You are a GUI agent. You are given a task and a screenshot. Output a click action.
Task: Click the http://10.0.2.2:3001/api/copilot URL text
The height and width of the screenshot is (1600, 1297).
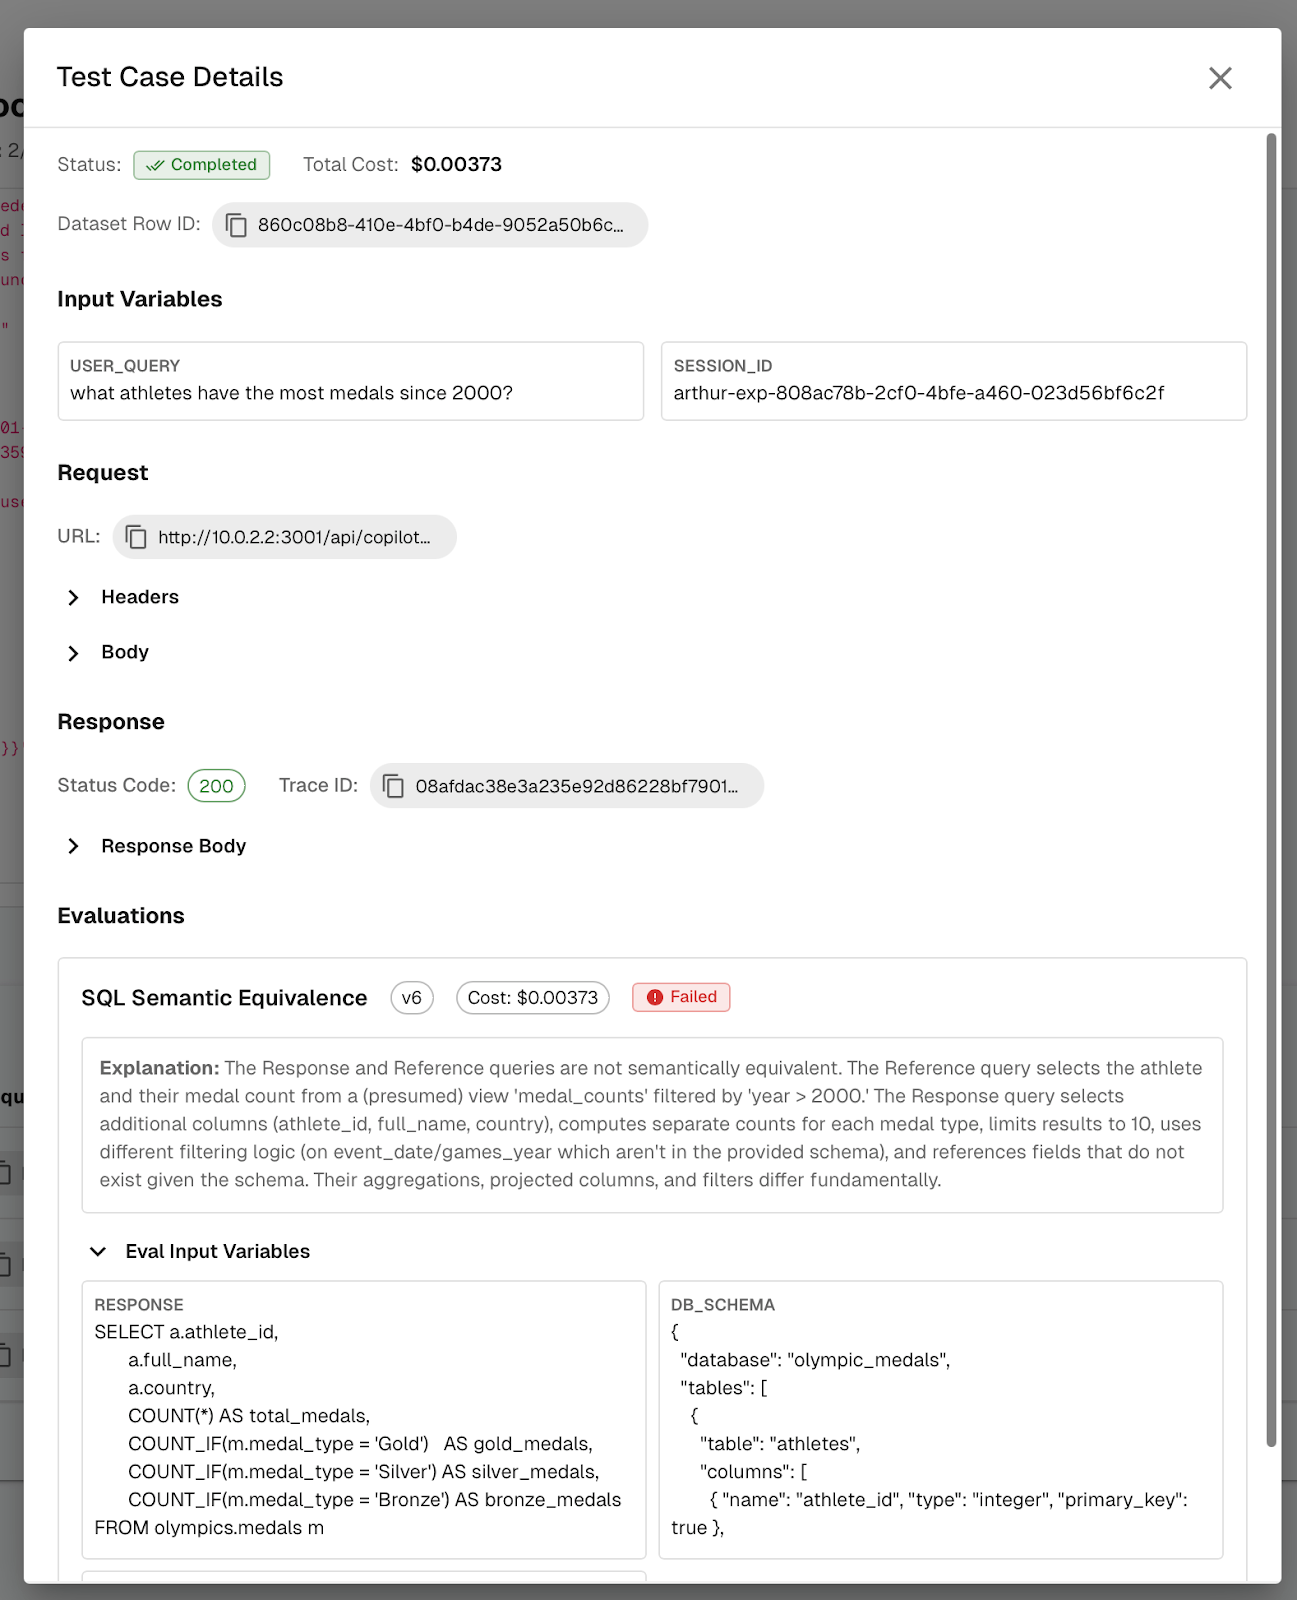[295, 537]
